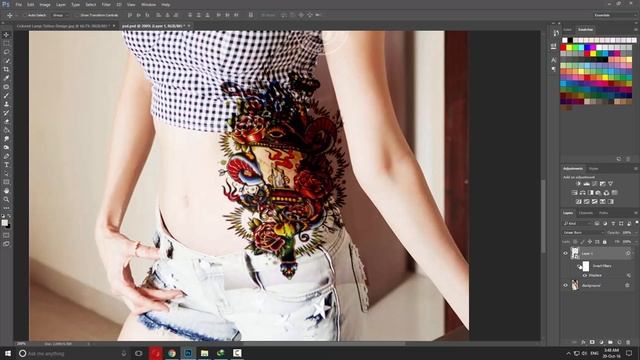Open the collapsed Character panel icon

tap(554, 60)
